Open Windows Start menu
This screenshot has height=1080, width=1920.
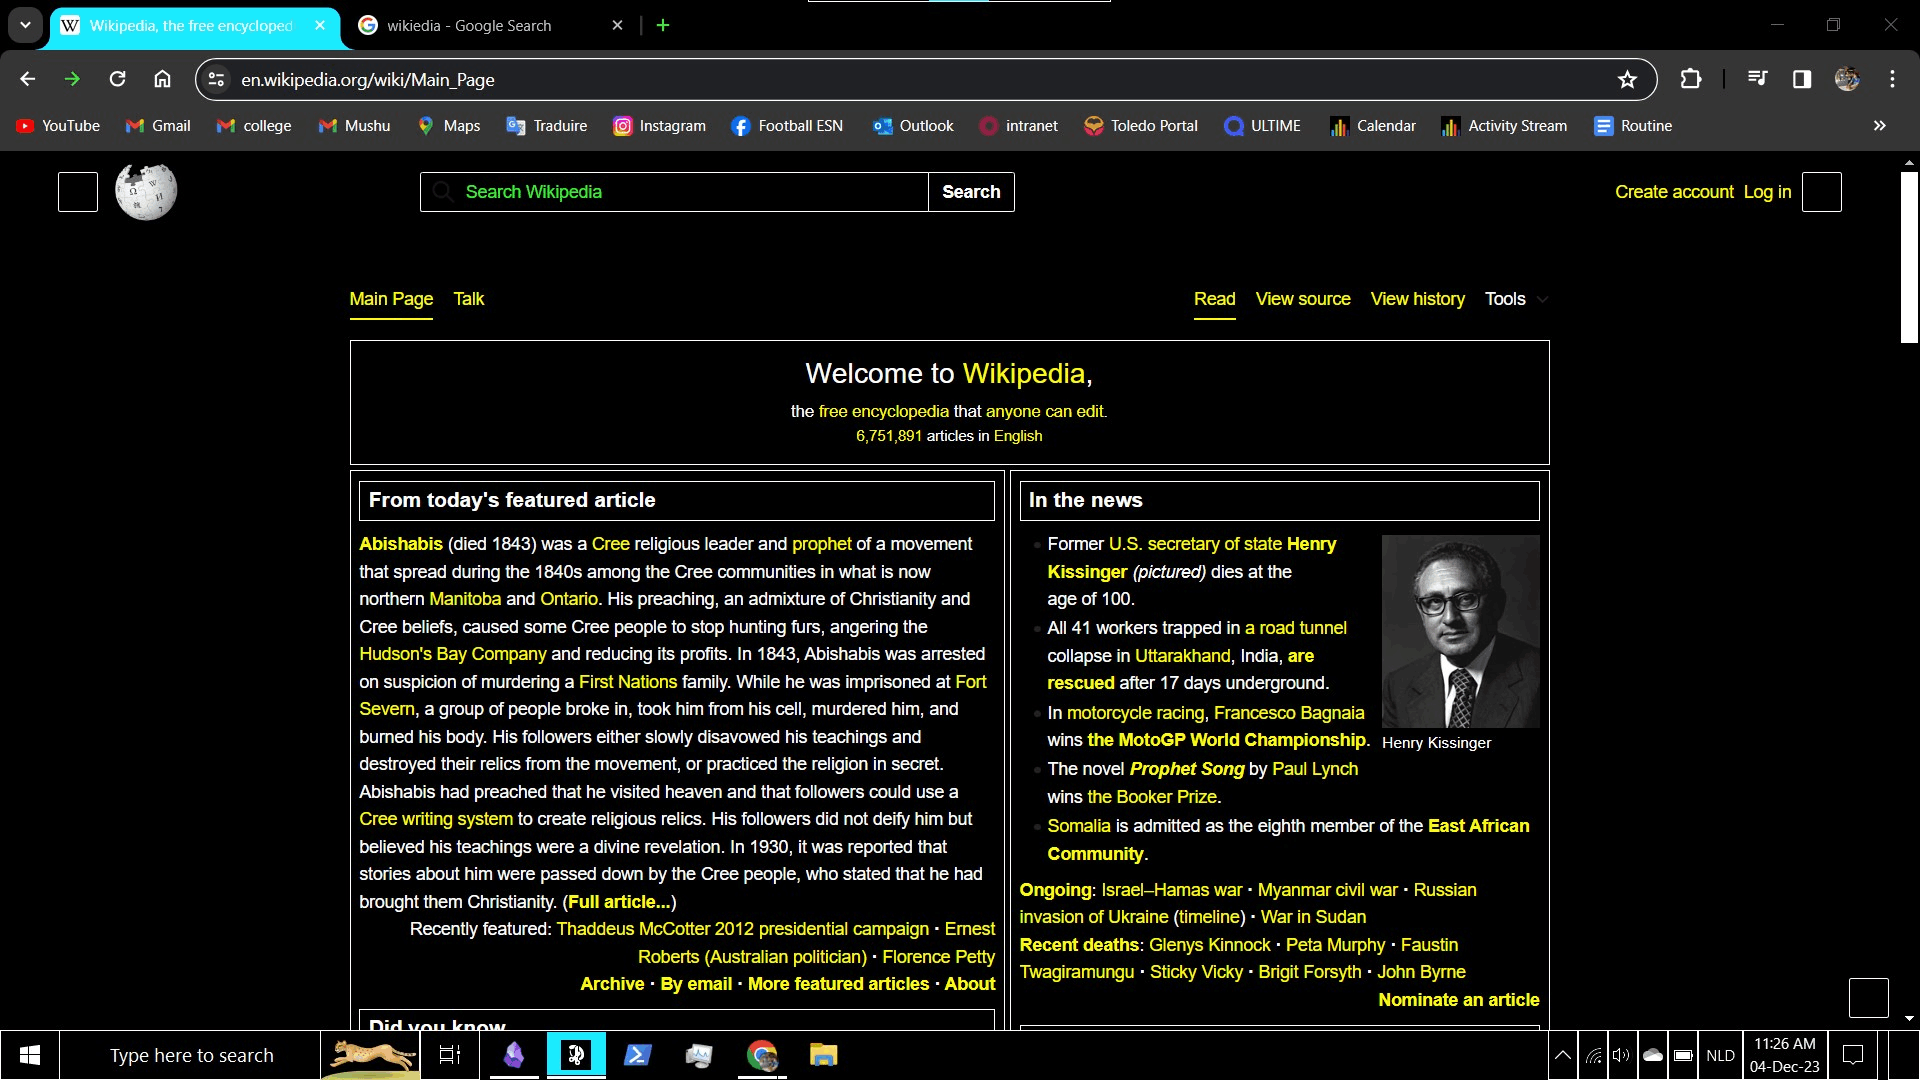click(30, 1055)
